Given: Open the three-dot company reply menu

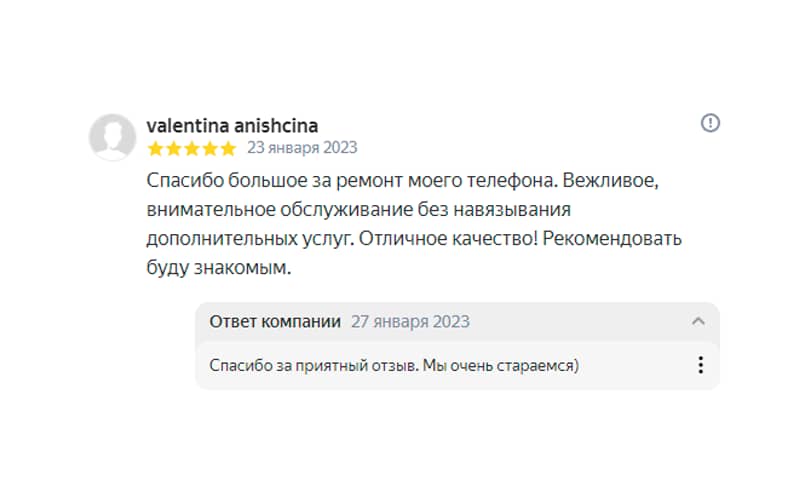Looking at the screenshot, I should 700,365.
